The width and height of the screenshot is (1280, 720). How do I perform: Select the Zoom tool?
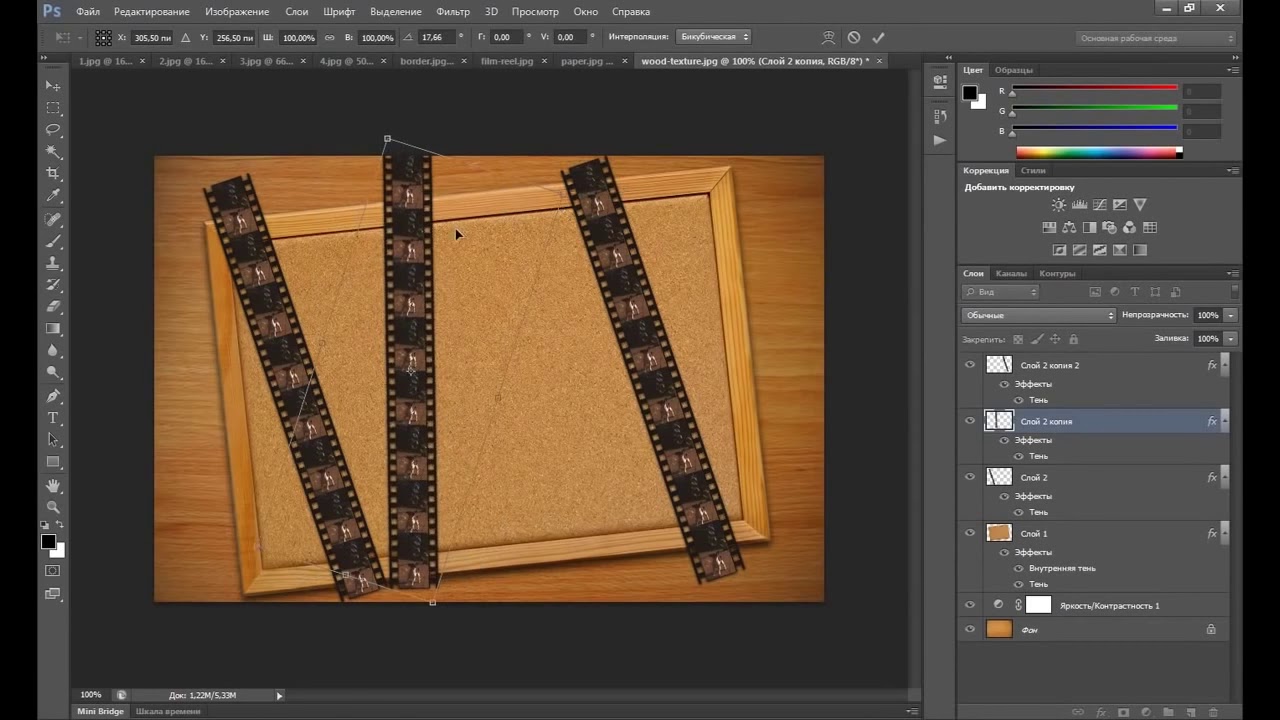(x=53, y=507)
